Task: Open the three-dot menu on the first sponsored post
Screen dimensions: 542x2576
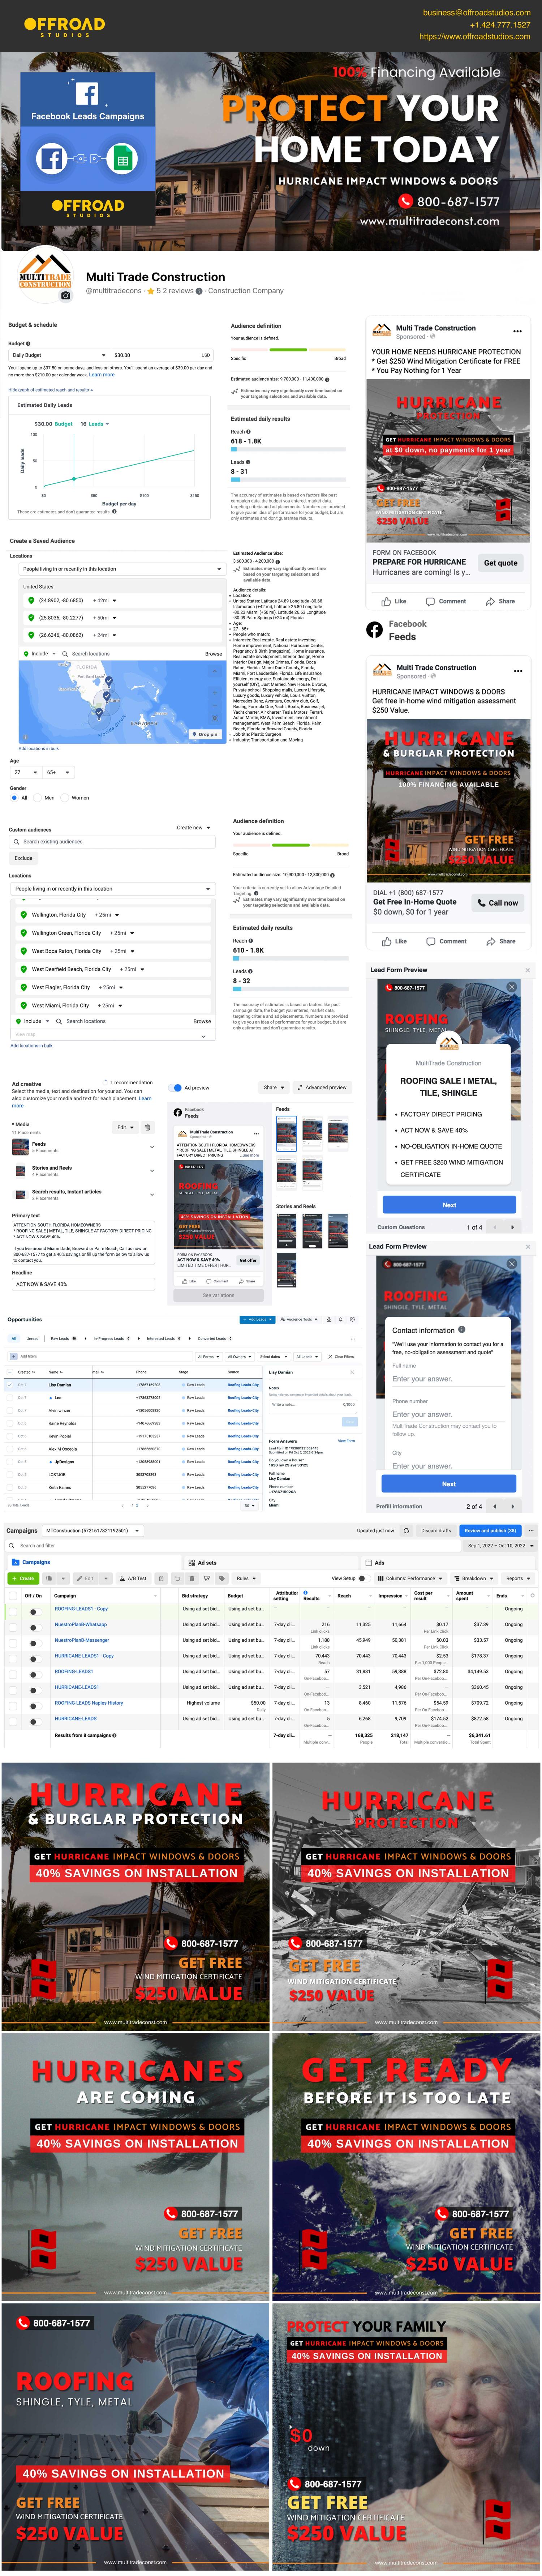Action: pos(517,331)
